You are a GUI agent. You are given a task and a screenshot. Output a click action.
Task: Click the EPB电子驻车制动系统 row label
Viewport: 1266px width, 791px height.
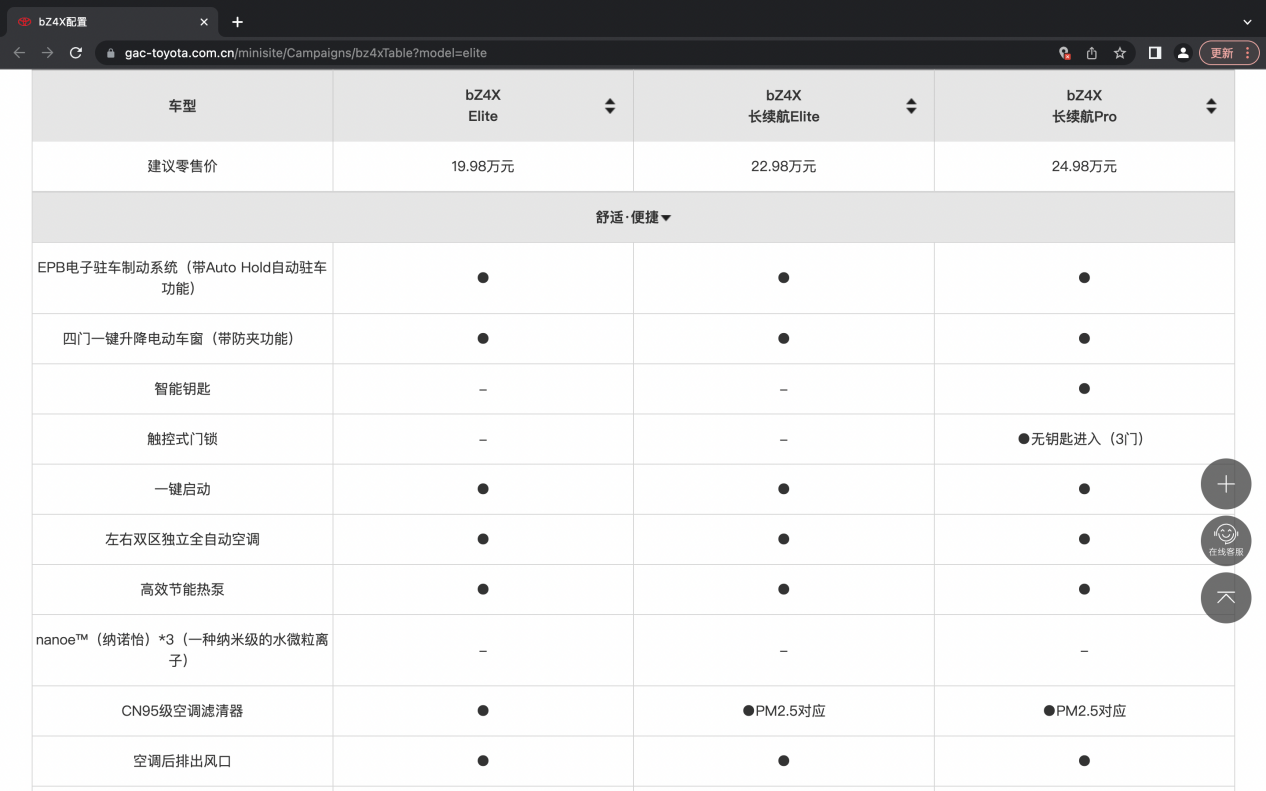[182, 278]
